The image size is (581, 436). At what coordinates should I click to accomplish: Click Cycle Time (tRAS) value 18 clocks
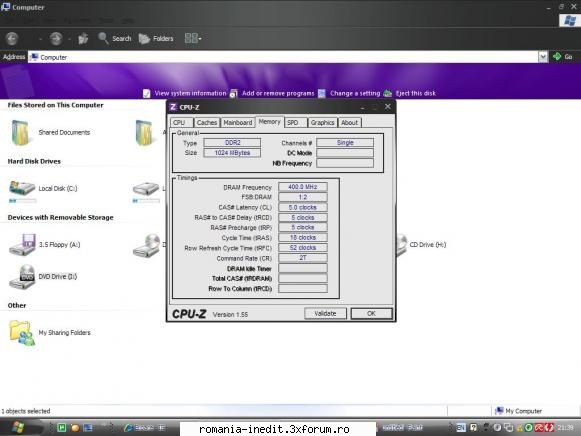(303, 237)
